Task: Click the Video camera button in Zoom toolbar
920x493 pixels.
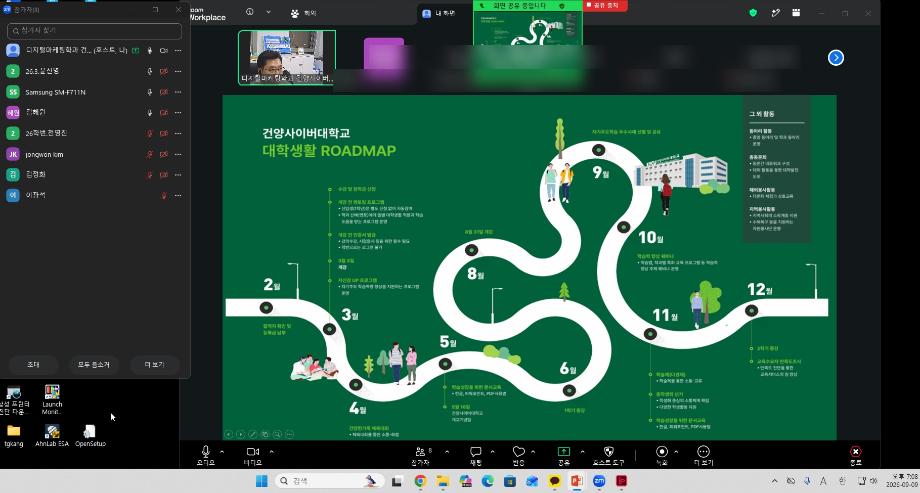Action: pyautogui.click(x=253, y=455)
